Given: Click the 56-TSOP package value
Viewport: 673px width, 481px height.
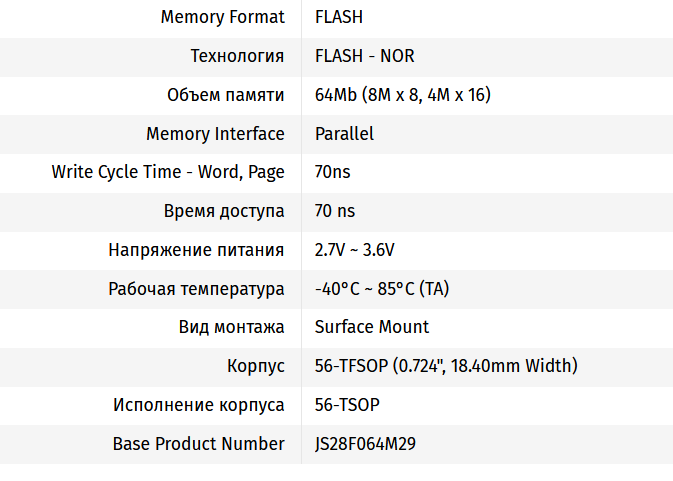Looking at the screenshot, I should click(x=347, y=405).
